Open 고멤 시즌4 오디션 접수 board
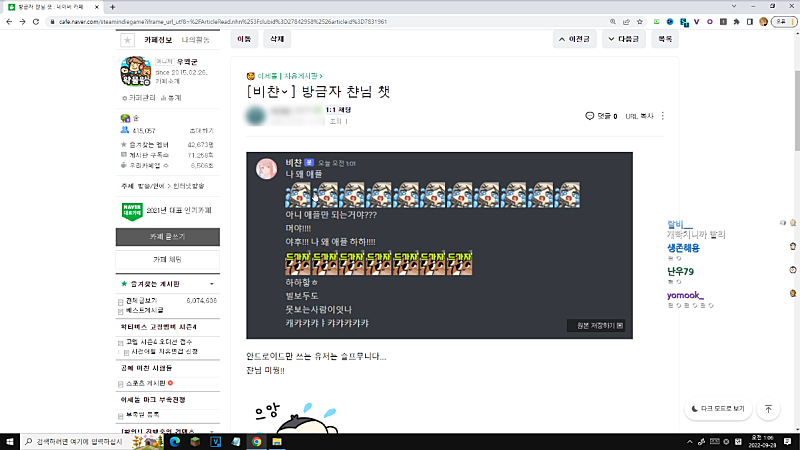Image resolution: width=800 pixels, height=450 pixels. pyautogui.click(x=159, y=342)
